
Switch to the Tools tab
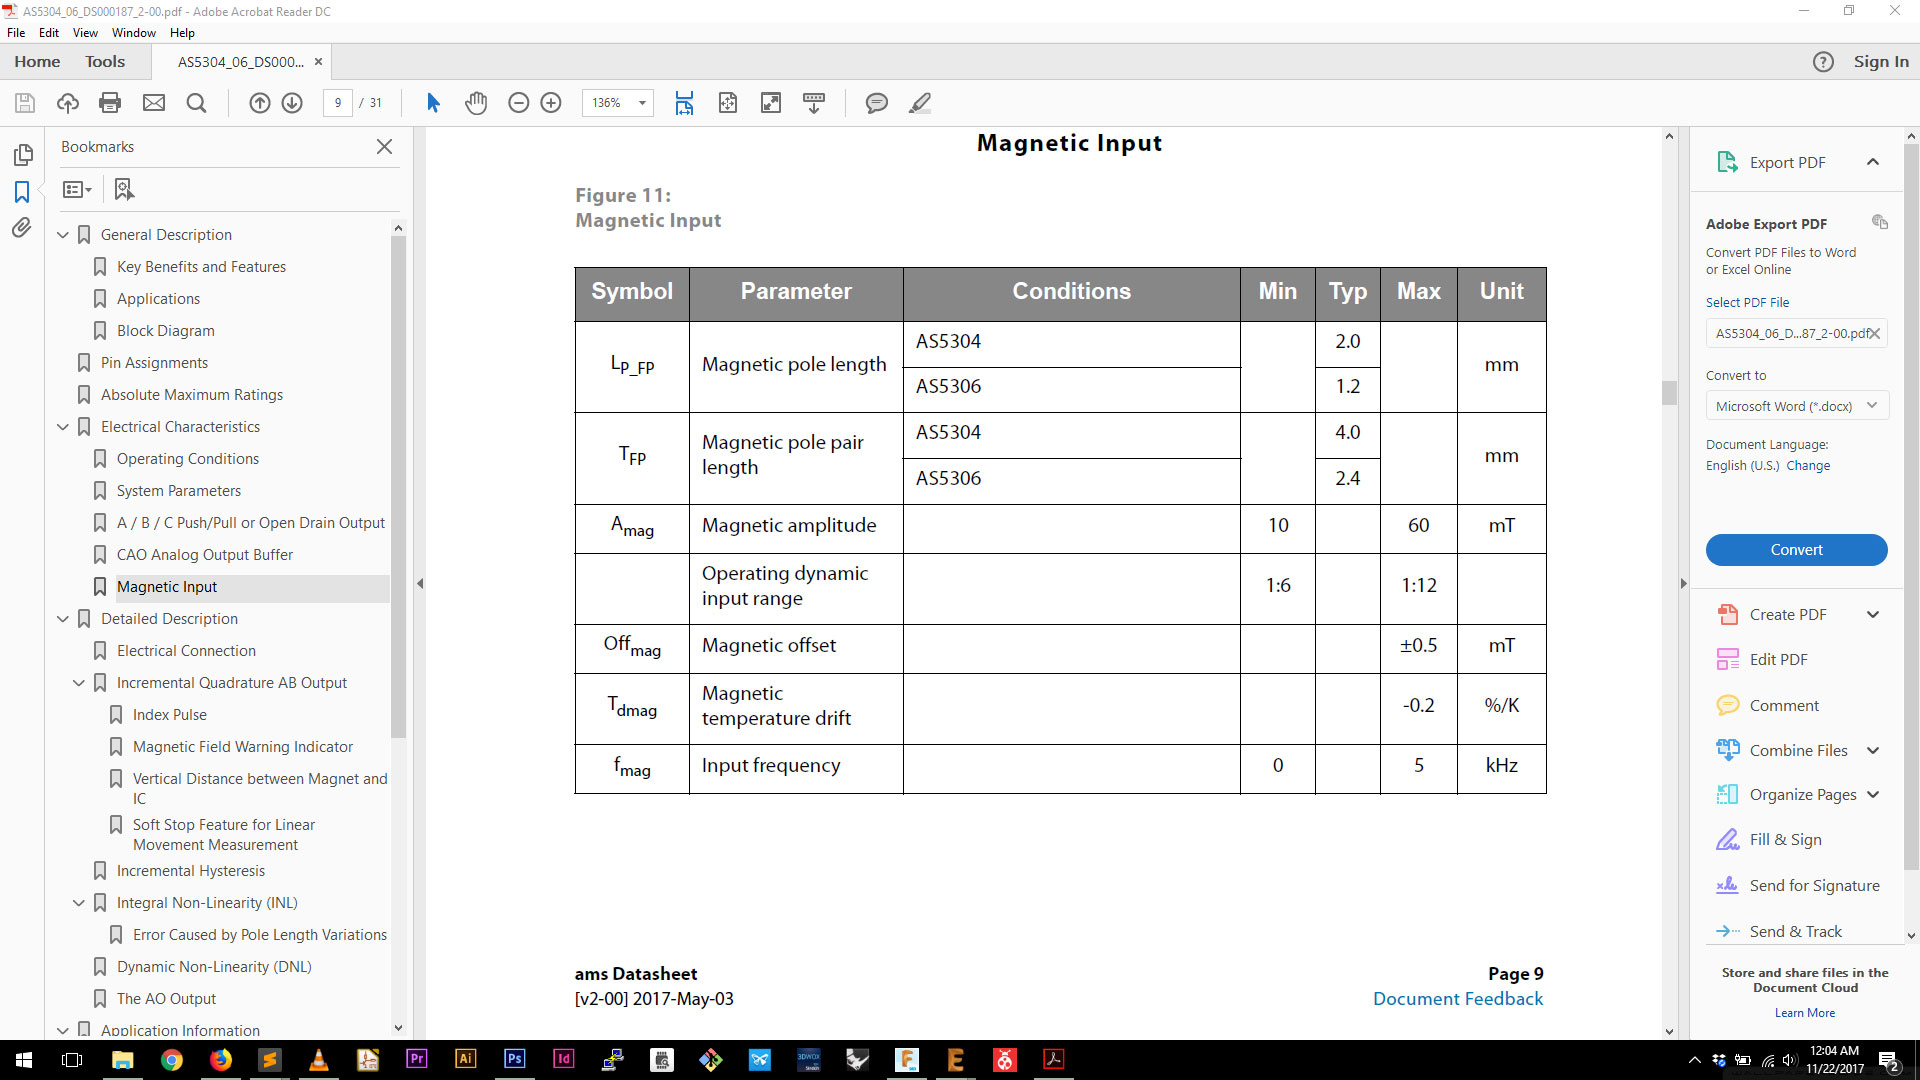point(105,62)
